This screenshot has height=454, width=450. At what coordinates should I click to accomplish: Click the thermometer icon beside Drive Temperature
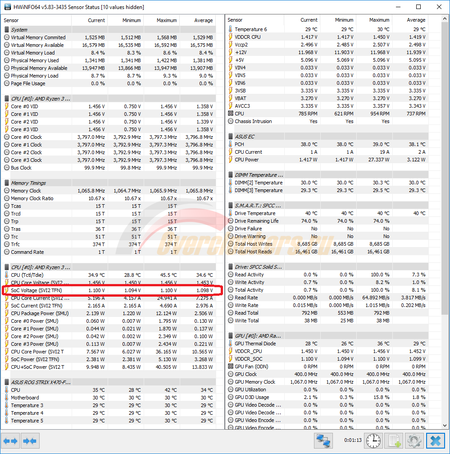pyautogui.click(x=231, y=213)
